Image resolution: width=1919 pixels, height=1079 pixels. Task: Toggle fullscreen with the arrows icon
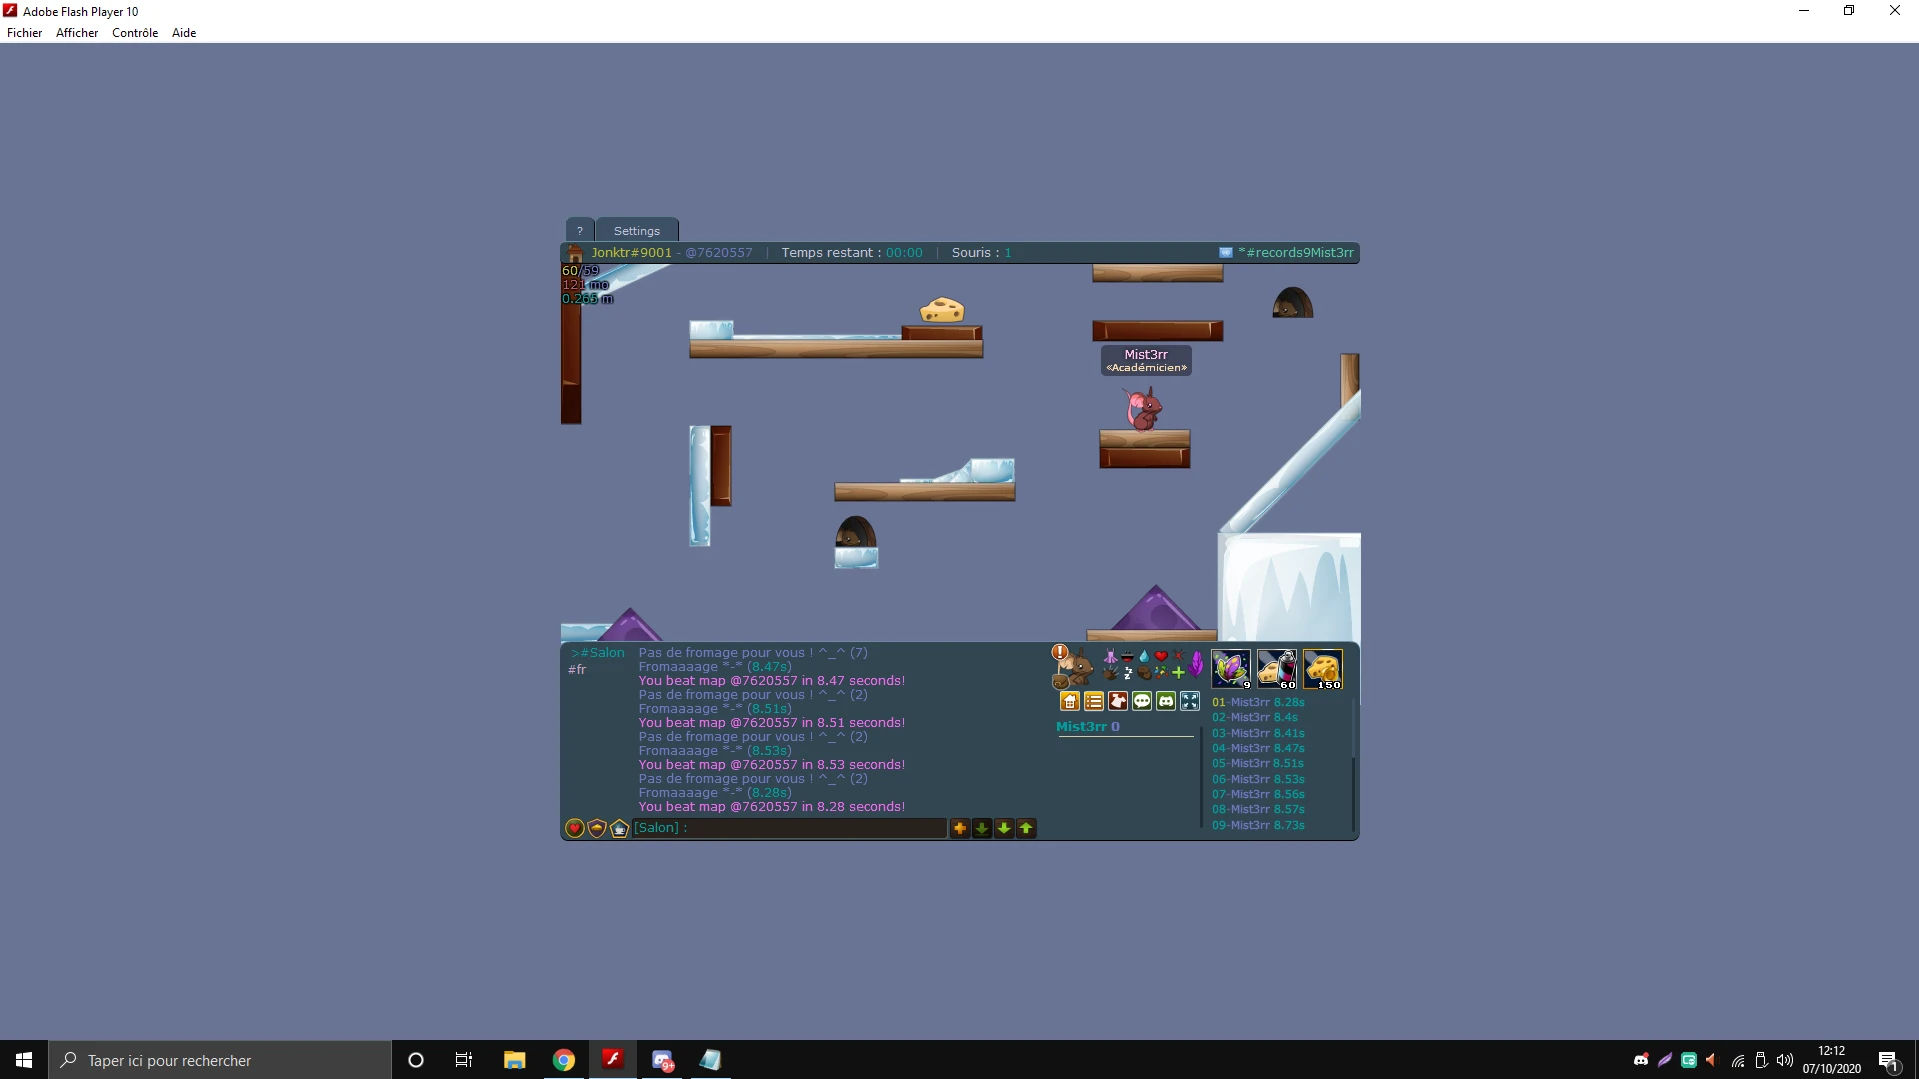click(1190, 702)
